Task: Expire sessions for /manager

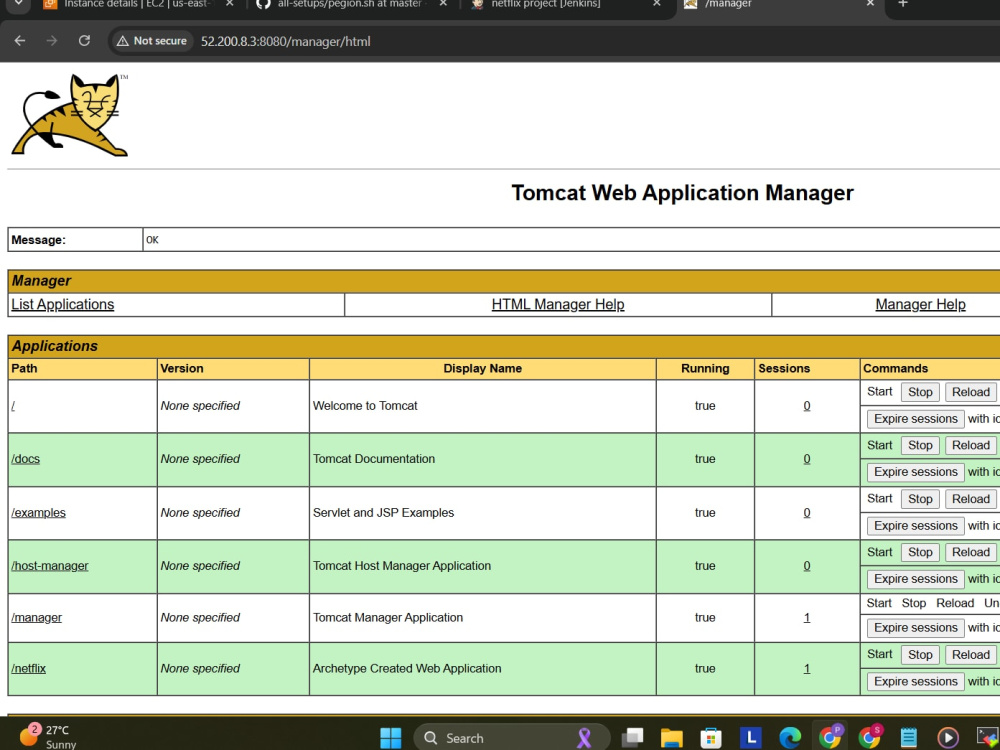Action: (915, 628)
